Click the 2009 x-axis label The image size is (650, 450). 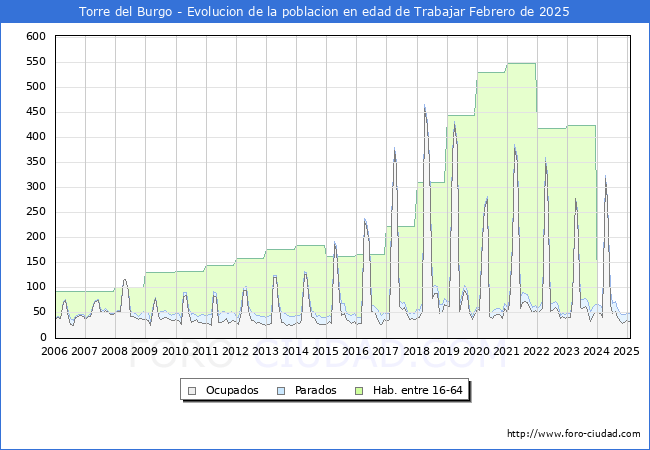(x=145, y=351)
